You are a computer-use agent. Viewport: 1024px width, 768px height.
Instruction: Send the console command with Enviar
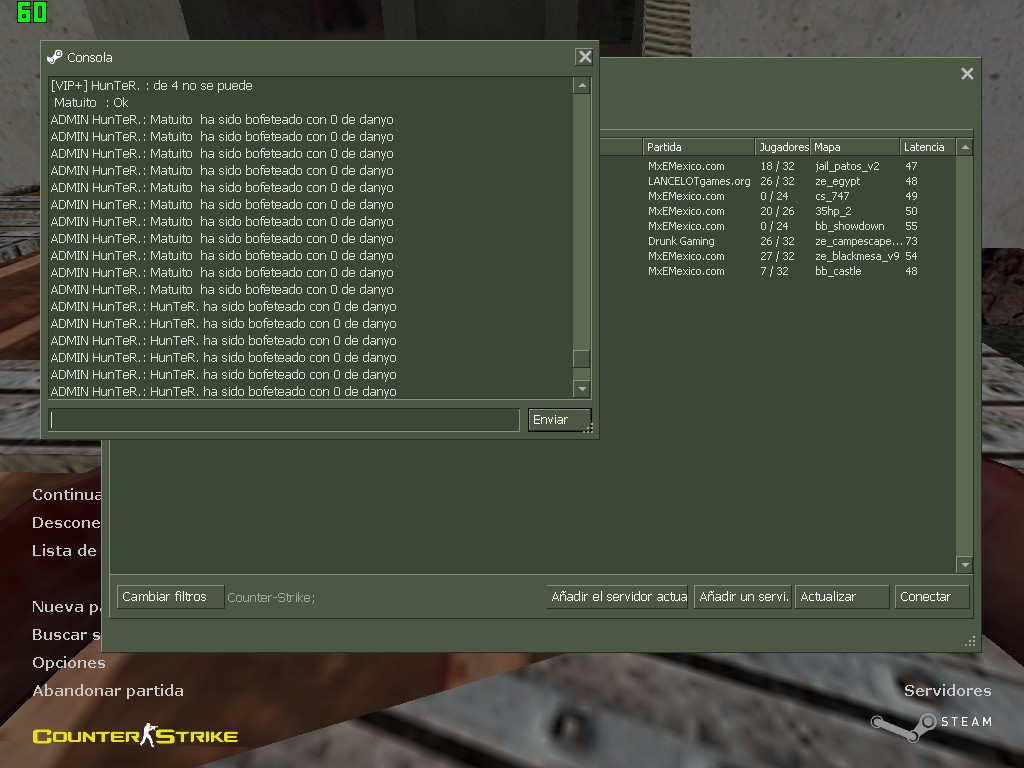559,420
